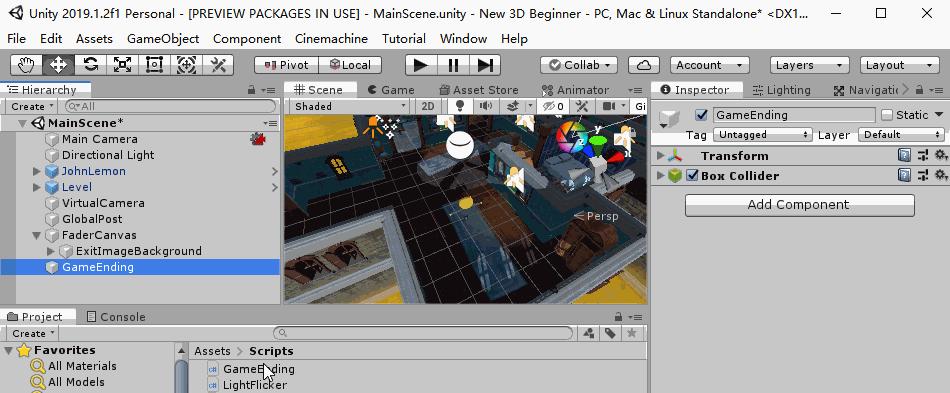Viewport: 950px width, 393px height.
Task: Collapse FaderCanvas in Hierarchy
Action: tap(37, 235)
